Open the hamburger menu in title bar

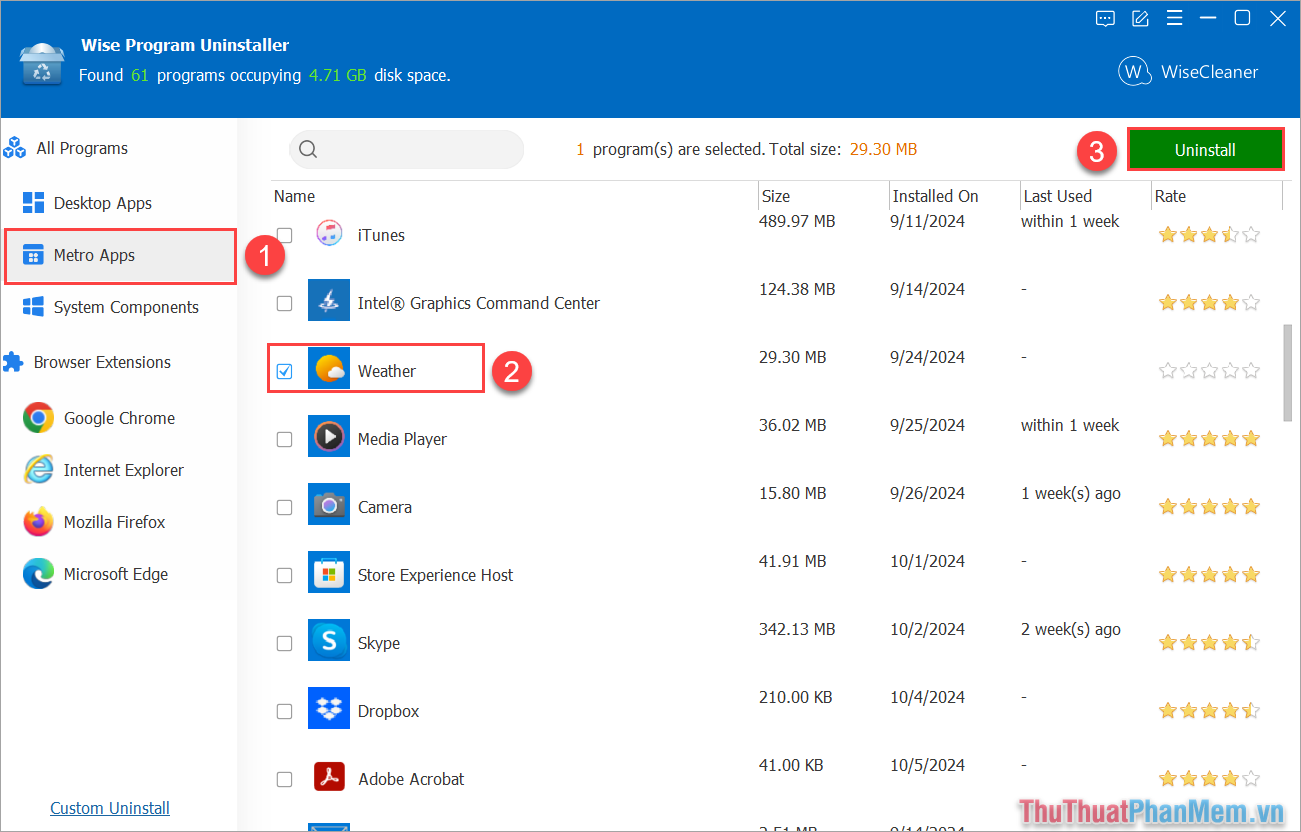[x=1174, y=18]
